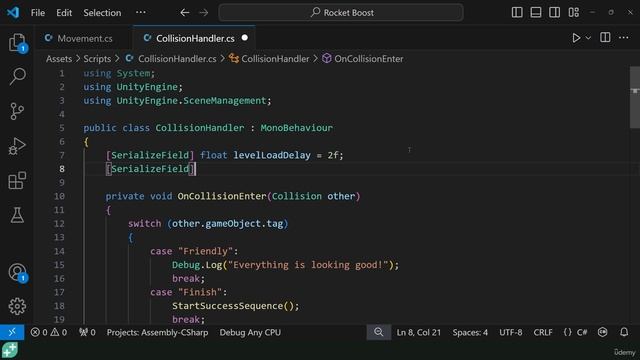The image size is (640, 360).
Task: Open the File menu
Action: point(38,13)
